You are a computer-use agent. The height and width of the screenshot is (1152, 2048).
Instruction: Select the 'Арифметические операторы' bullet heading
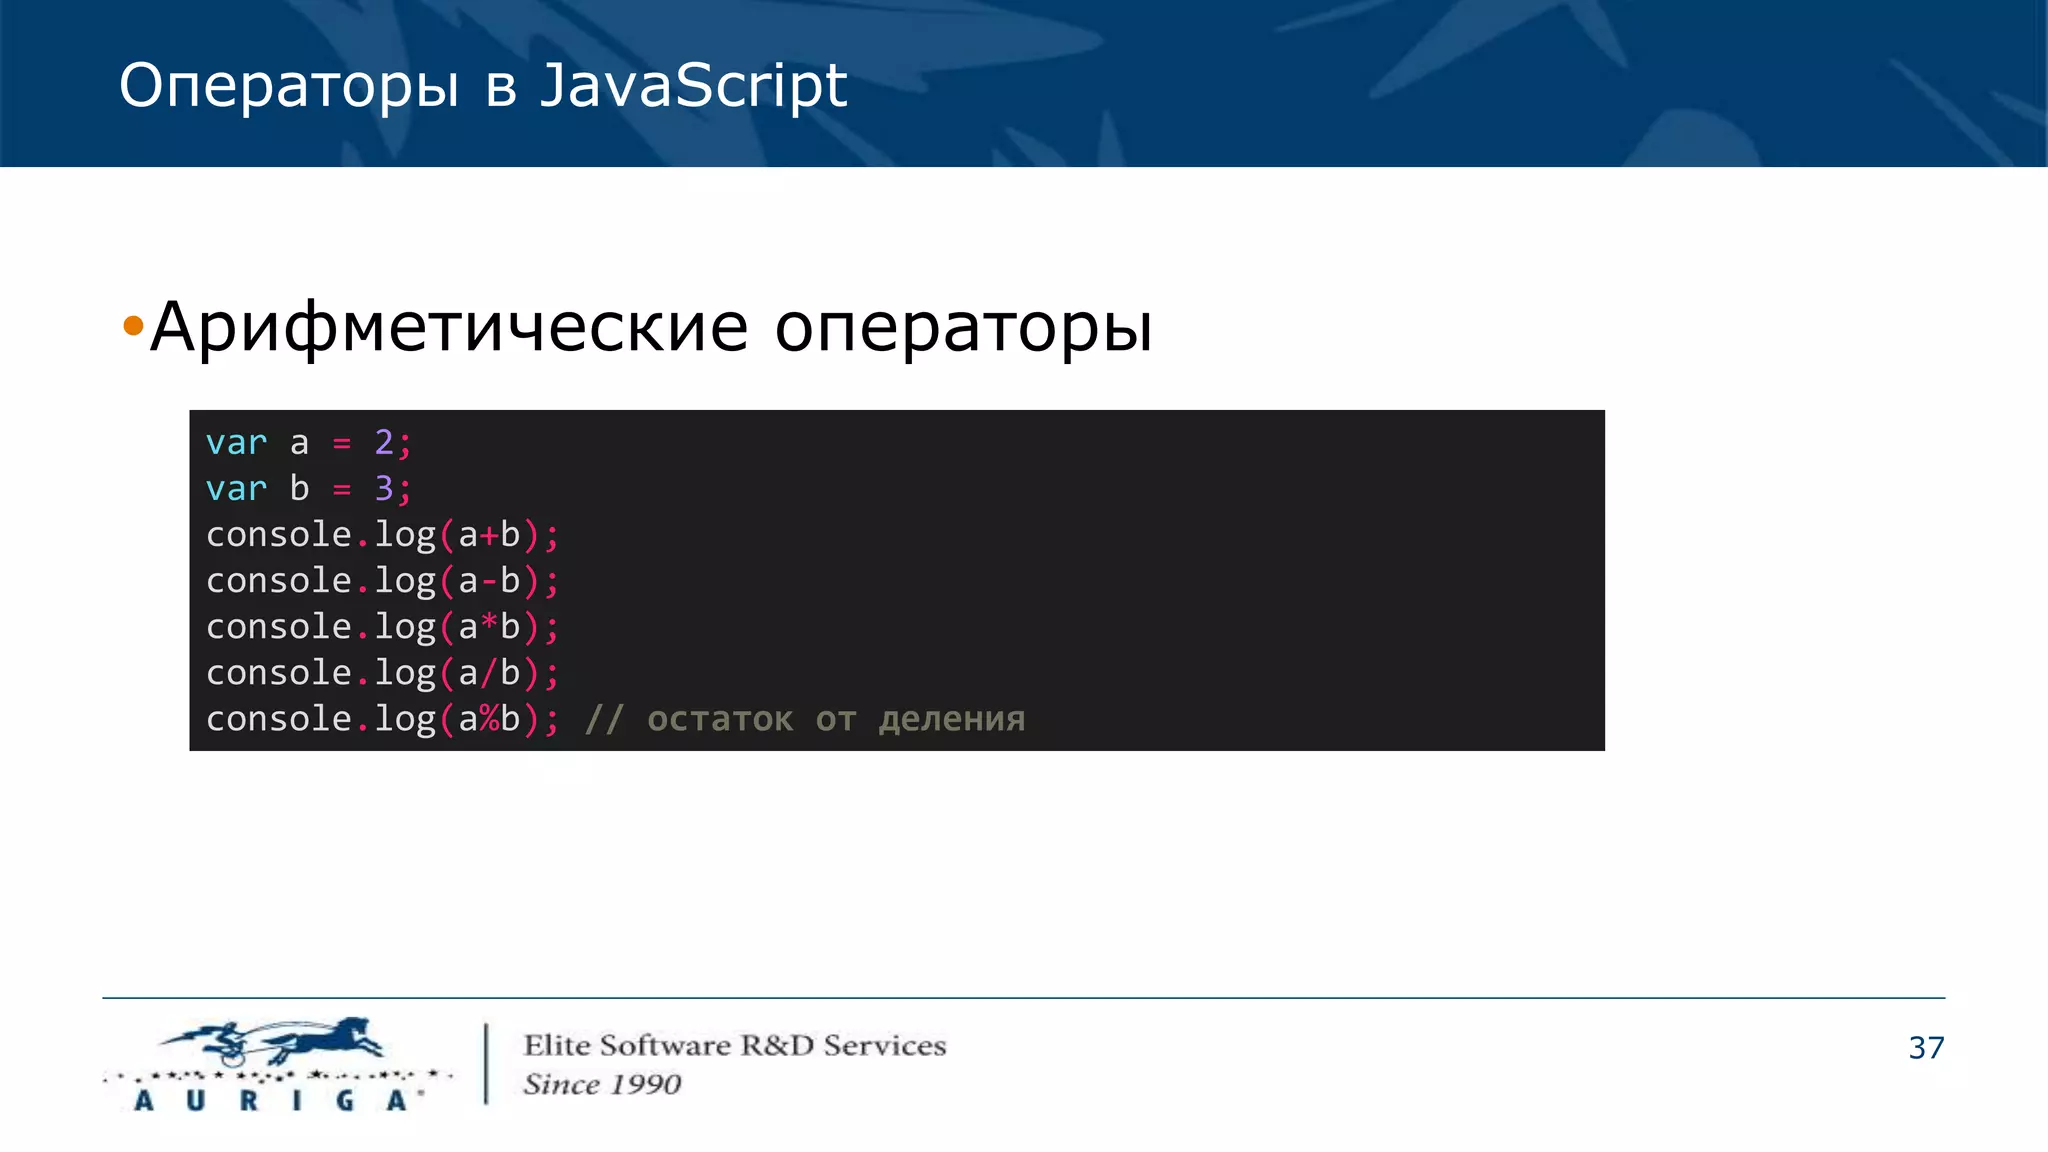[x=651, y=327]
